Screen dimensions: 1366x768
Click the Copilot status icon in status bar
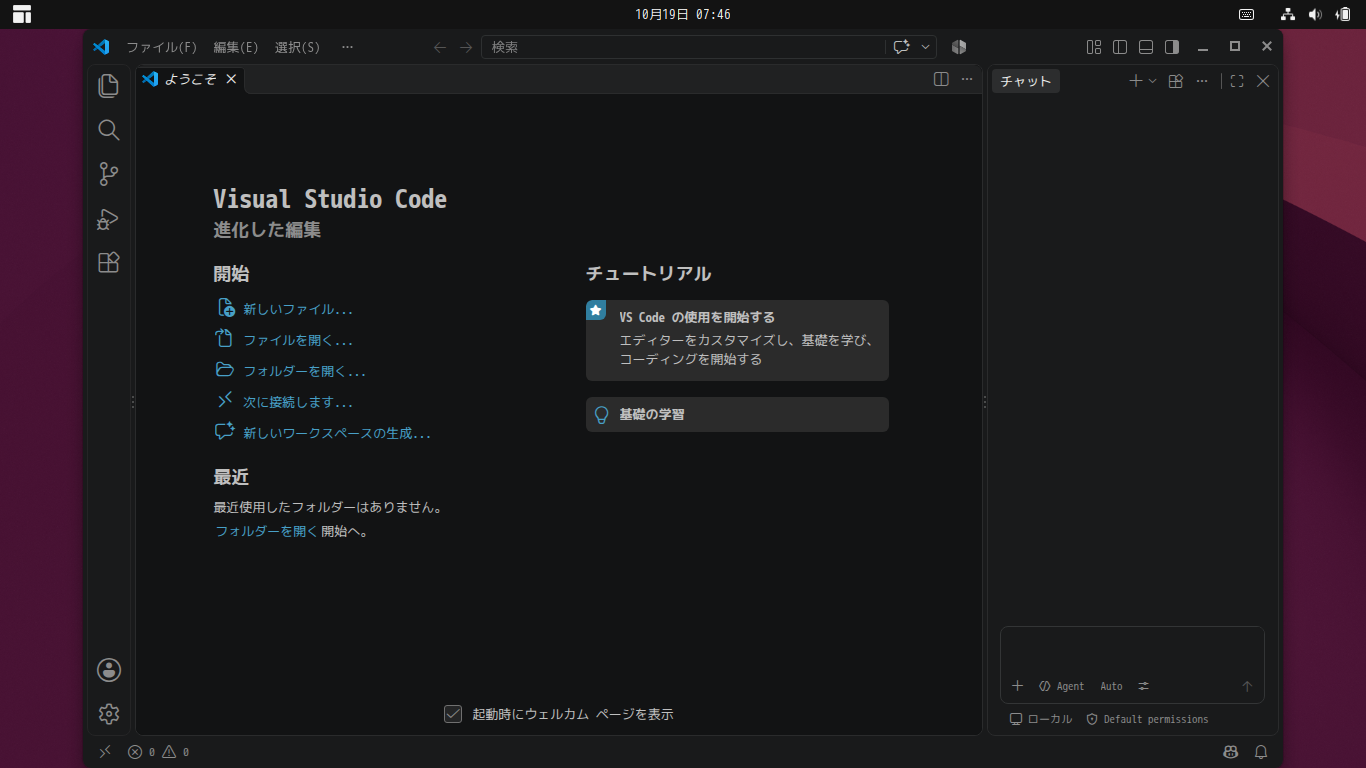pos(1230,752)
